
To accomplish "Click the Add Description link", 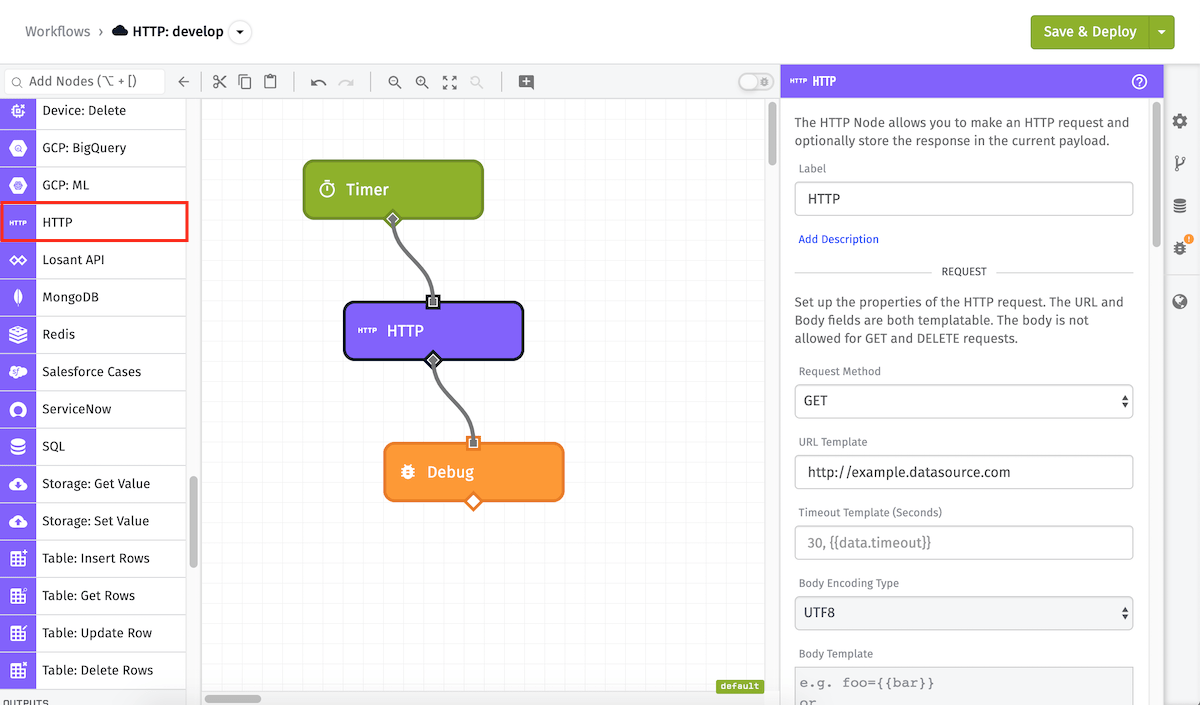I will [x=838, y=239].
